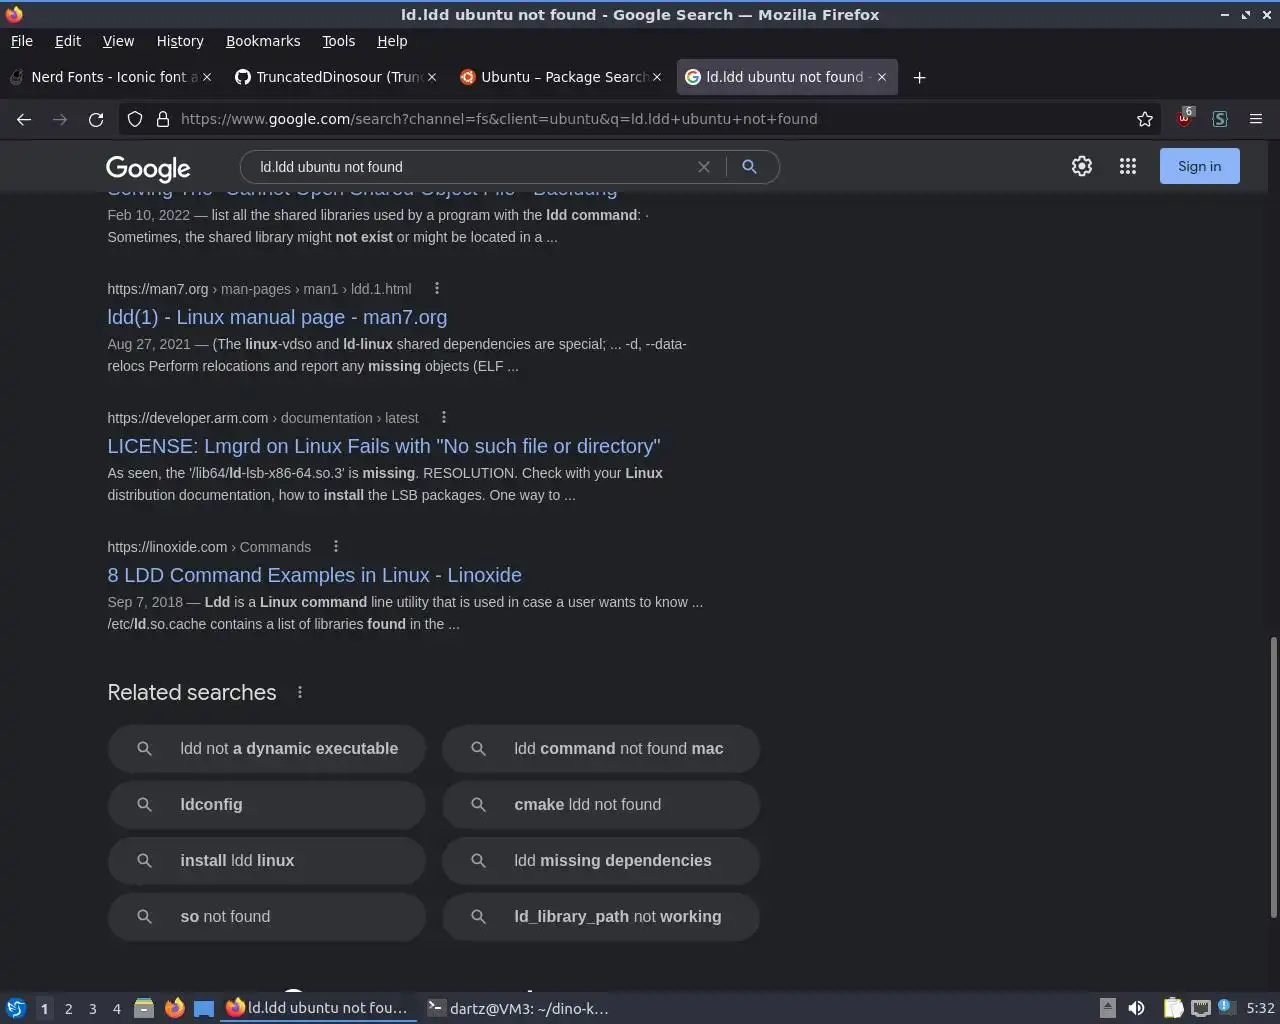Screen dimensions: 1280x1024
Task: Open 8 LDD Command Examples result
Action: pos(314,575)
